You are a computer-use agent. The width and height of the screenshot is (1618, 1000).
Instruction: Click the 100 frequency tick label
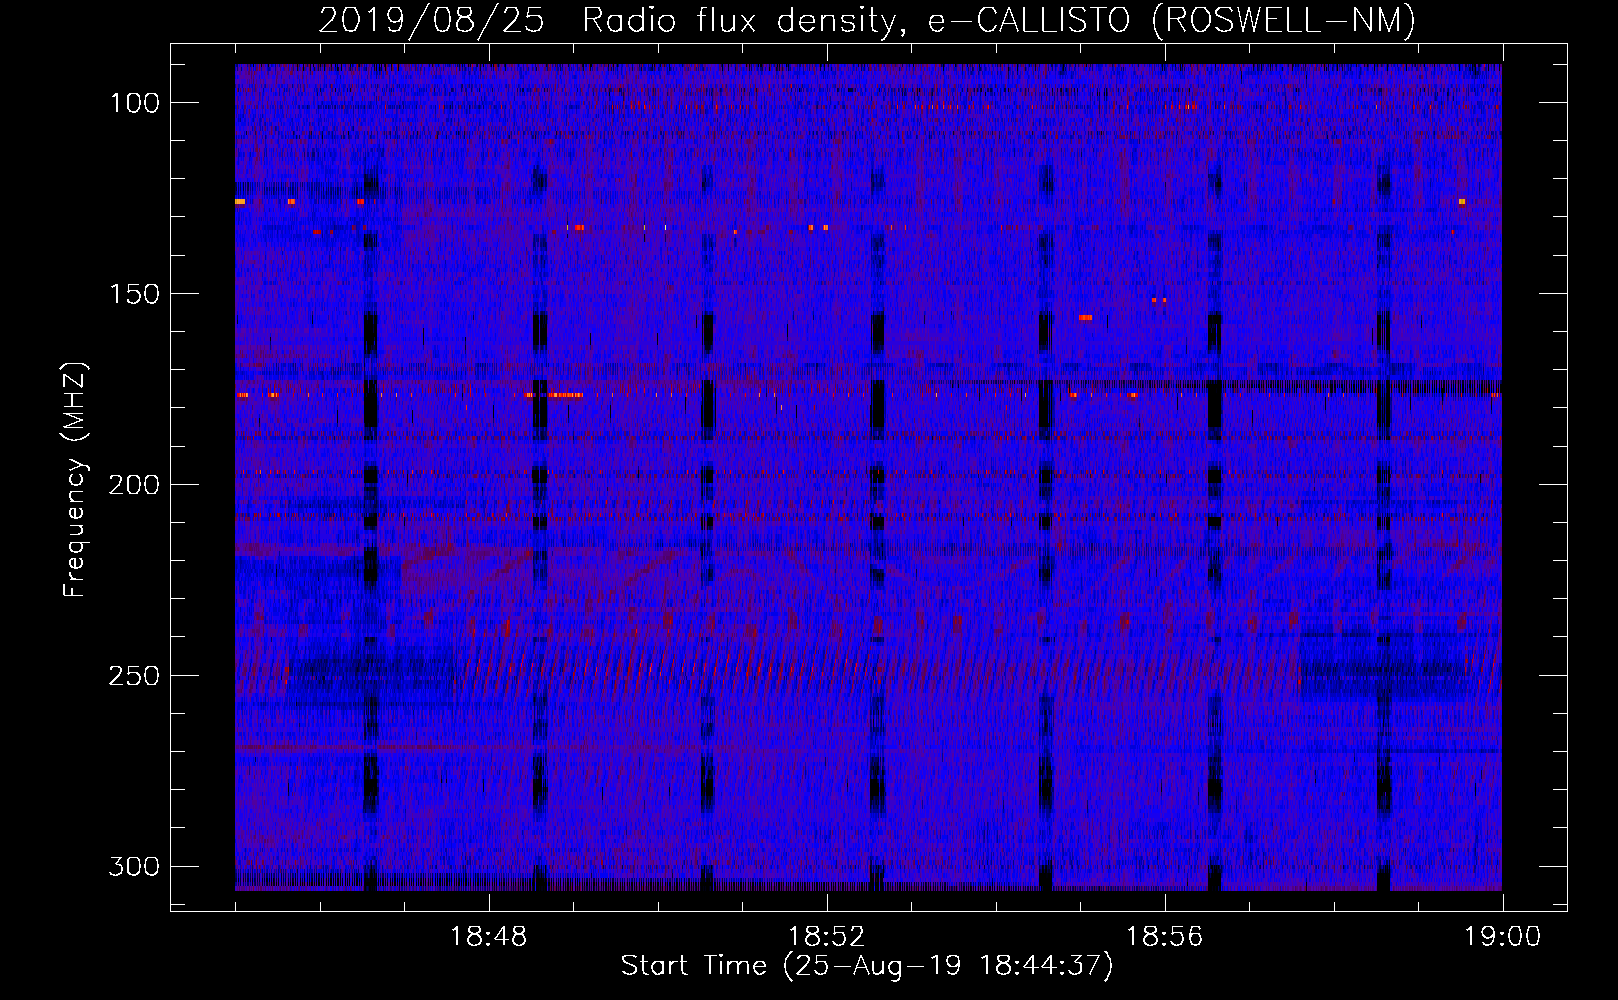[134, 103]
